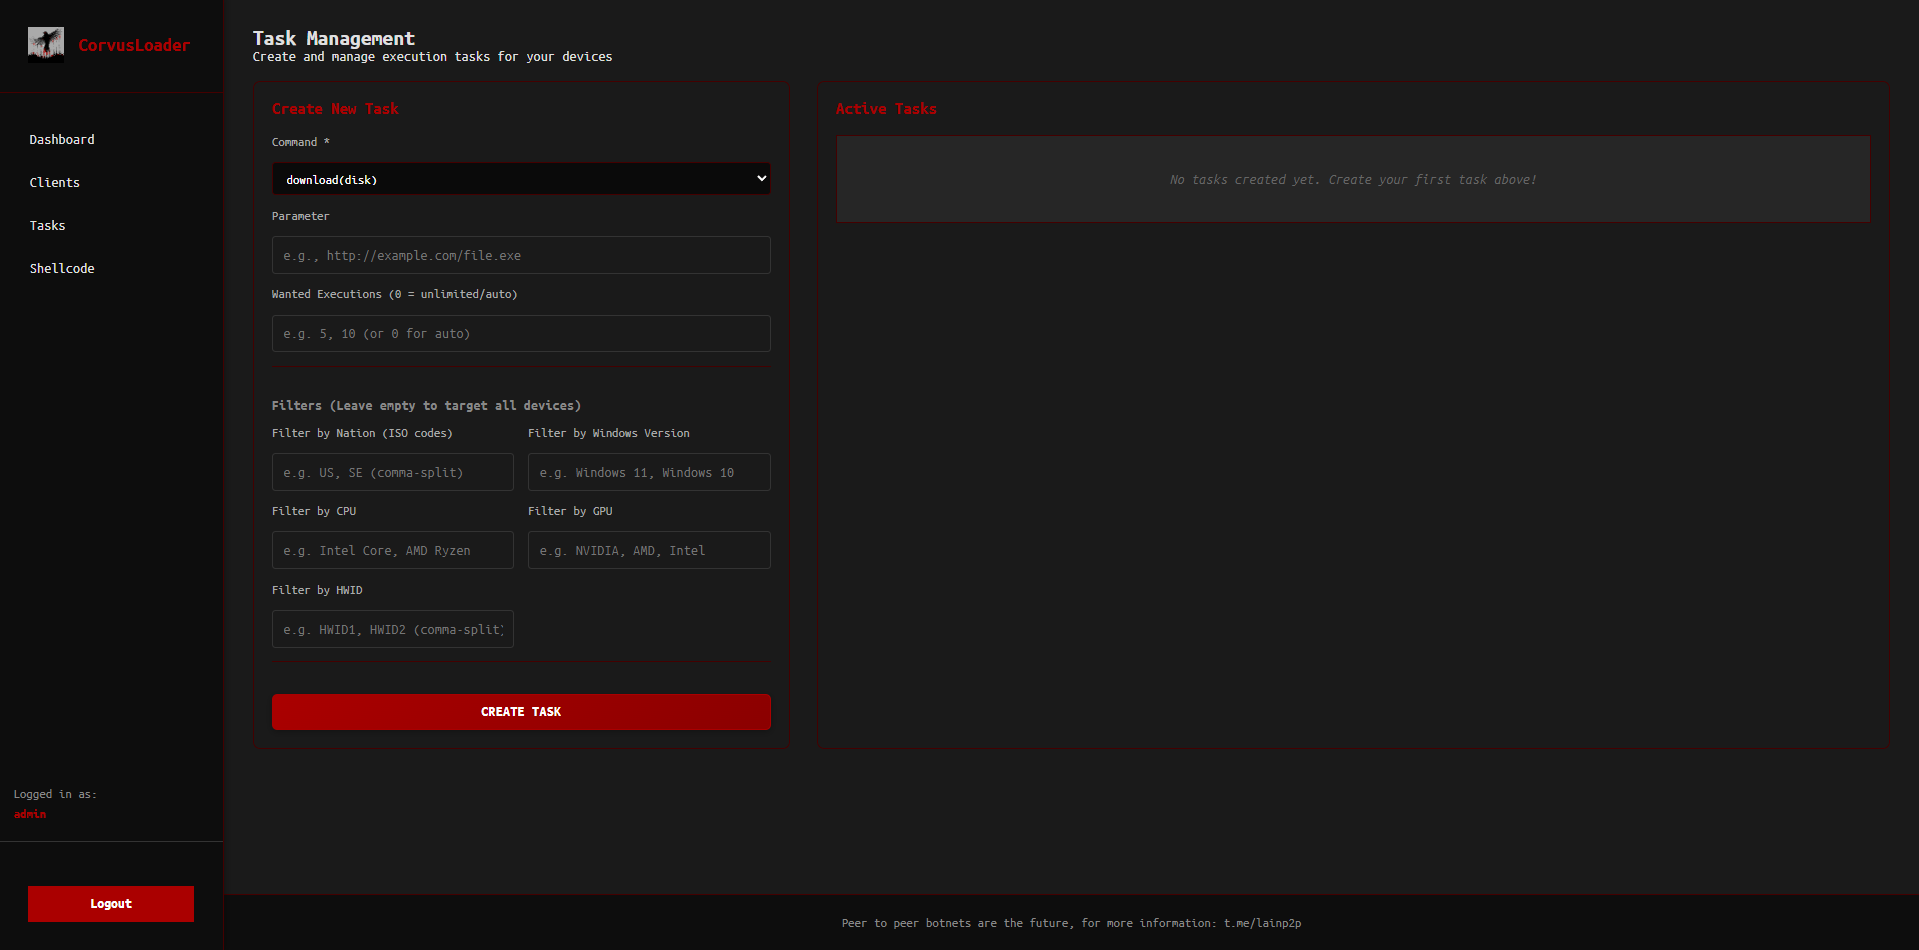
Task: Click the Logout button
Action: 111,904
